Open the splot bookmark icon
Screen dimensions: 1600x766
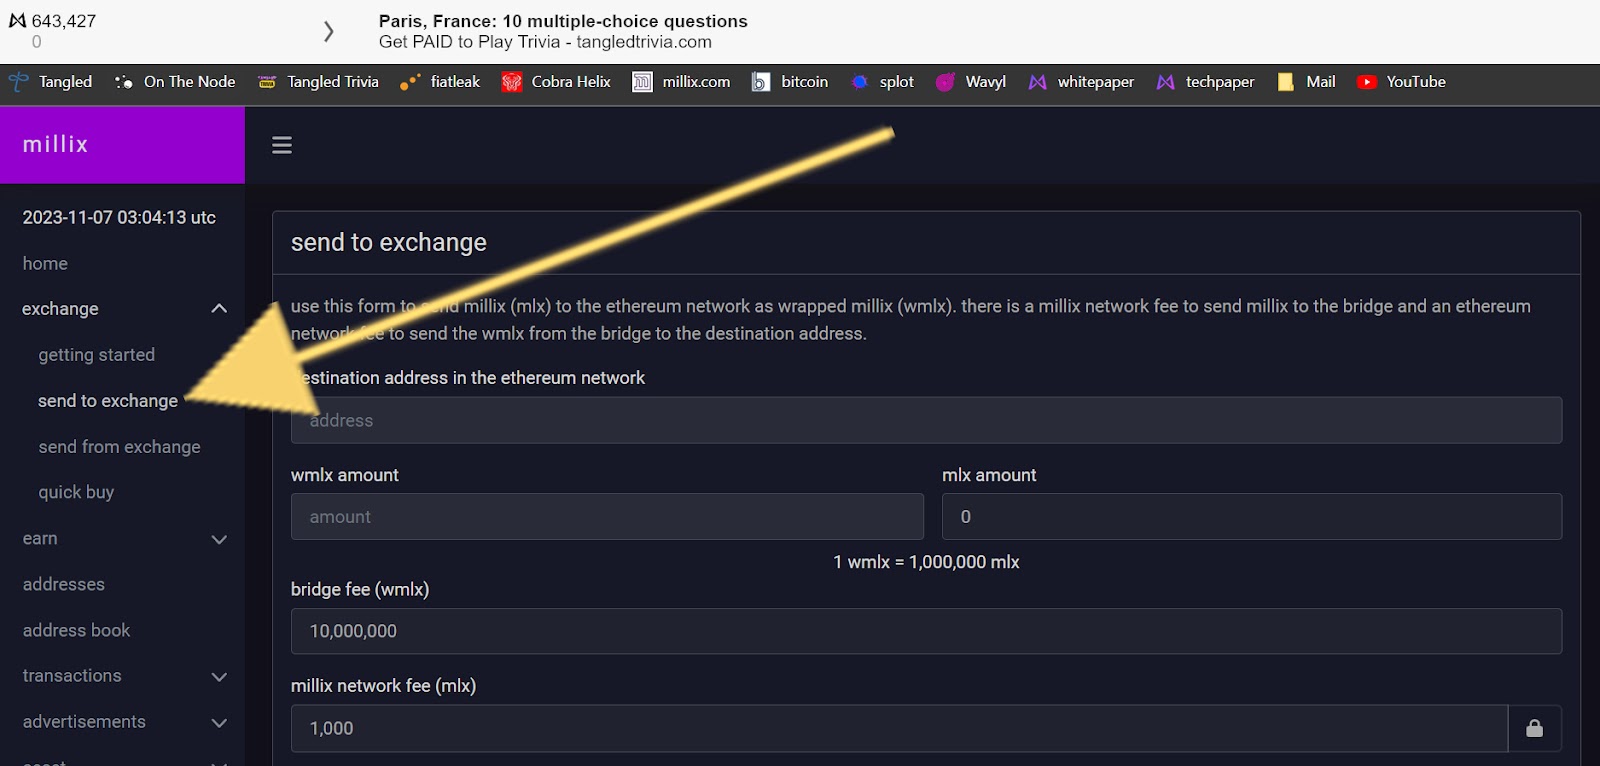(x=859, y=82)
